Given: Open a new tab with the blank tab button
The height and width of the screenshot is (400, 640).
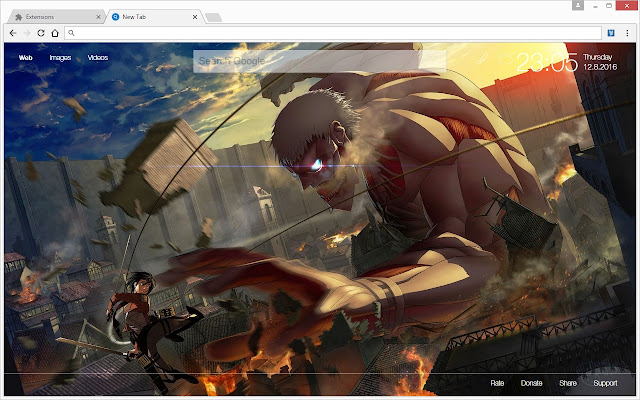Looking at the screenshot, I should (x=213, y=17).
